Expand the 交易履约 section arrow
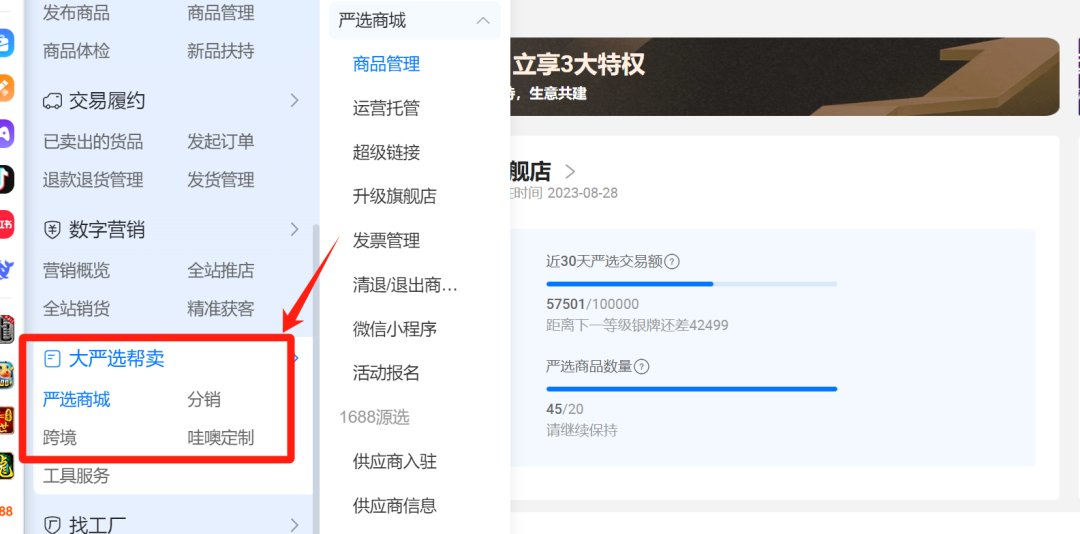The height and width of the screenshot is (534, 1080). (x=295, y=101)
